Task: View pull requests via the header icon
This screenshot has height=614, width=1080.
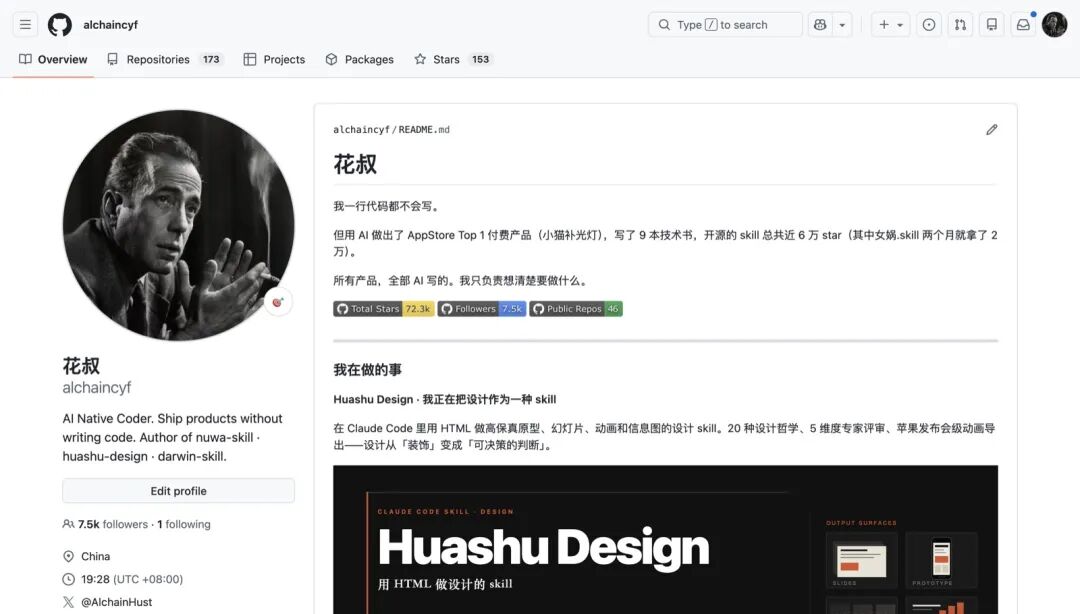Action: [960, 25]
